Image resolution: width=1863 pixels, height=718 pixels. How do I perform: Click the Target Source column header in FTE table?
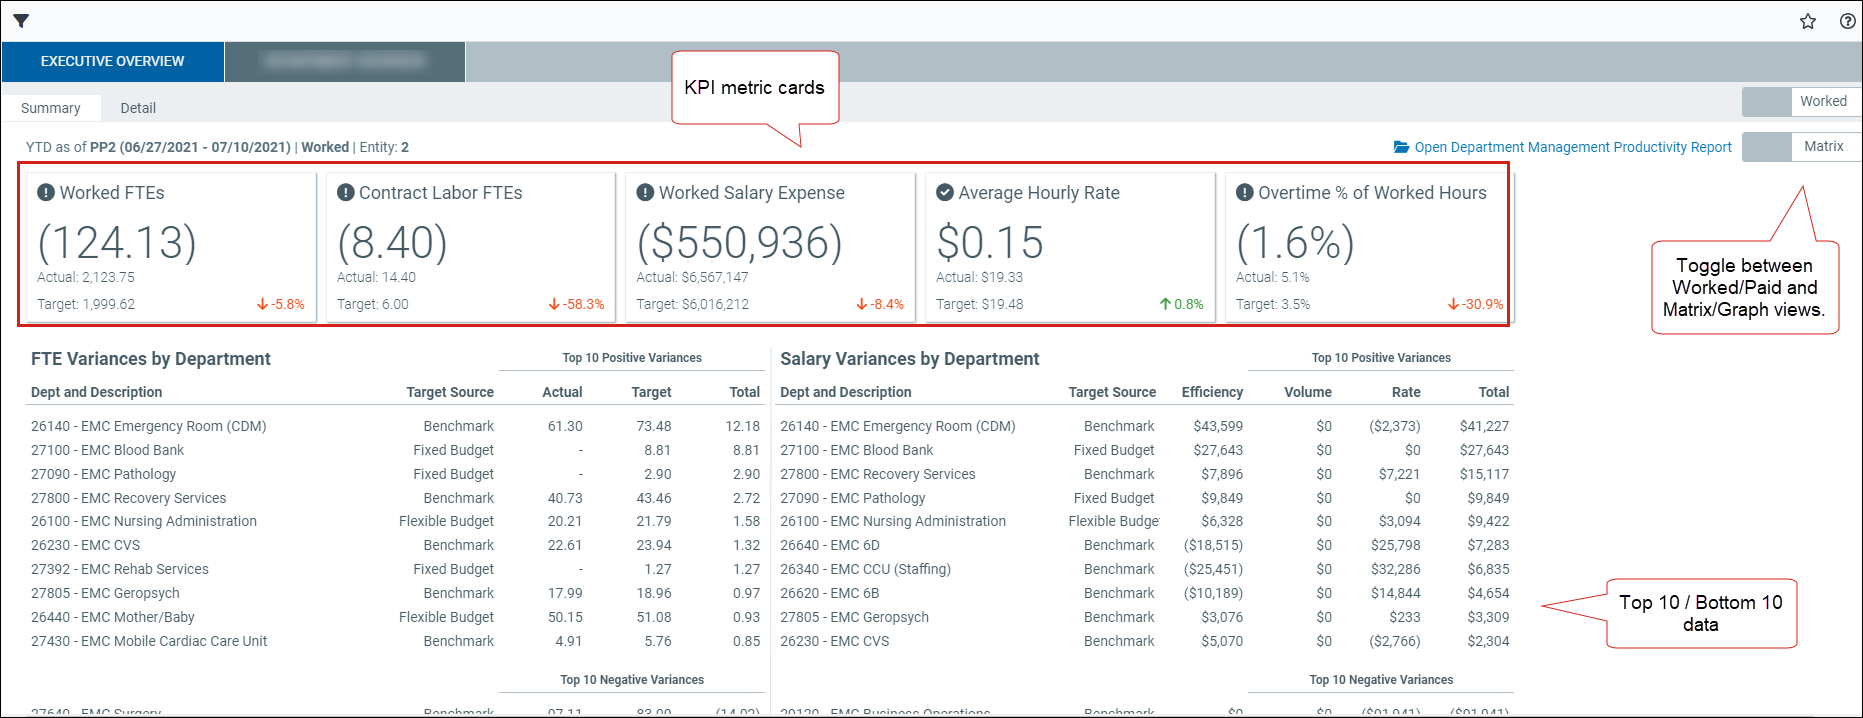coord(449,392)
